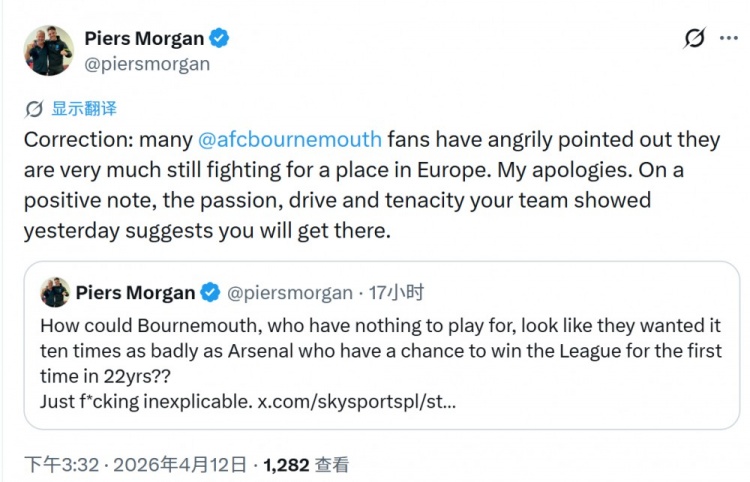Click @piersmorgan handle inside quoted tweet

pos(290,293)
